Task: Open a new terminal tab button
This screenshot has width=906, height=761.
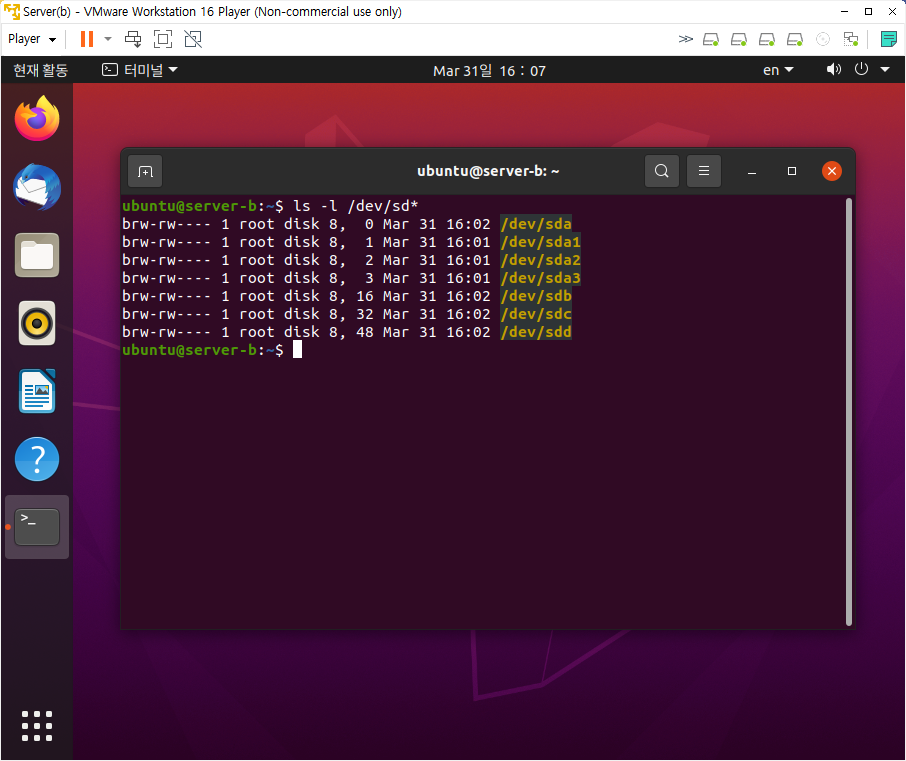Action: tap(145, 171)
